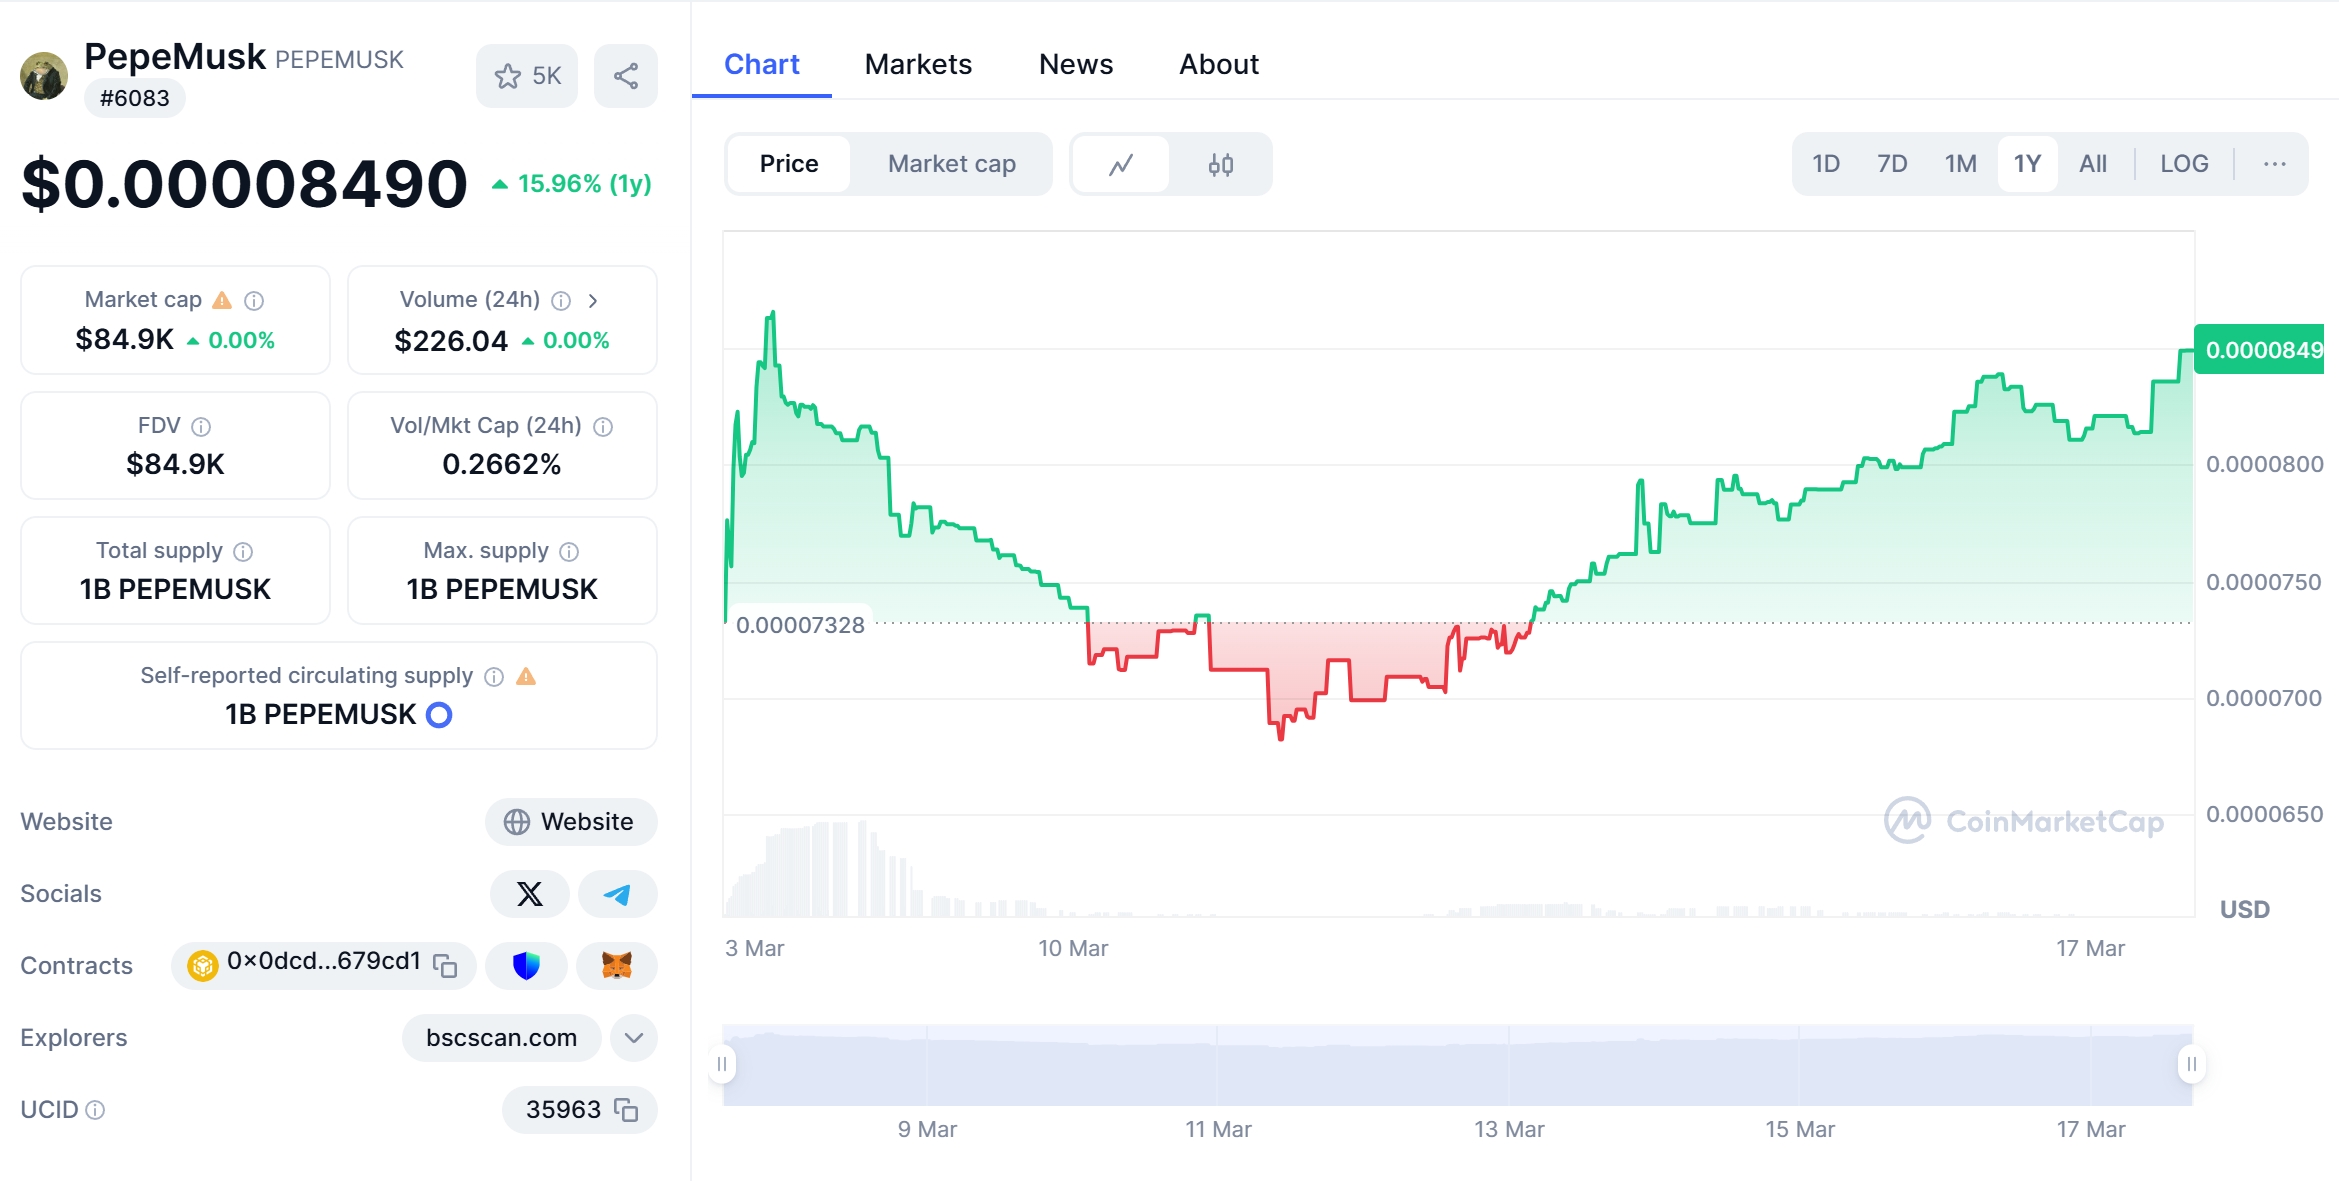Open the blue shield security icon
Screen dimensions: 2339x1181
click(x=526, y=966)
